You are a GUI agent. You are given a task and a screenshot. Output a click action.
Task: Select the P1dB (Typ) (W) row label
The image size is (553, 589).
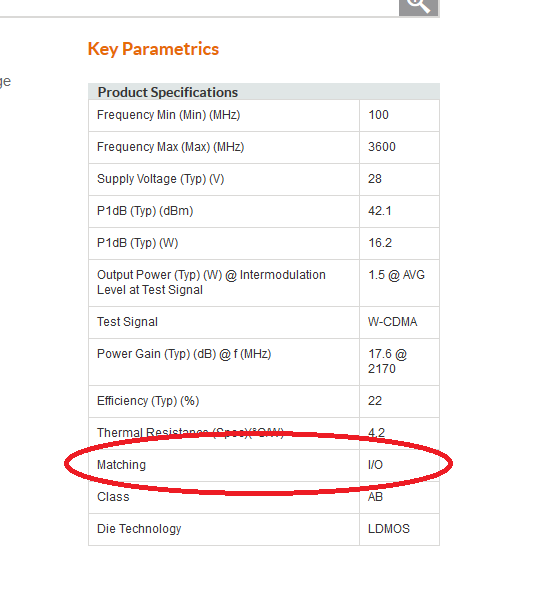coord(137,243)
